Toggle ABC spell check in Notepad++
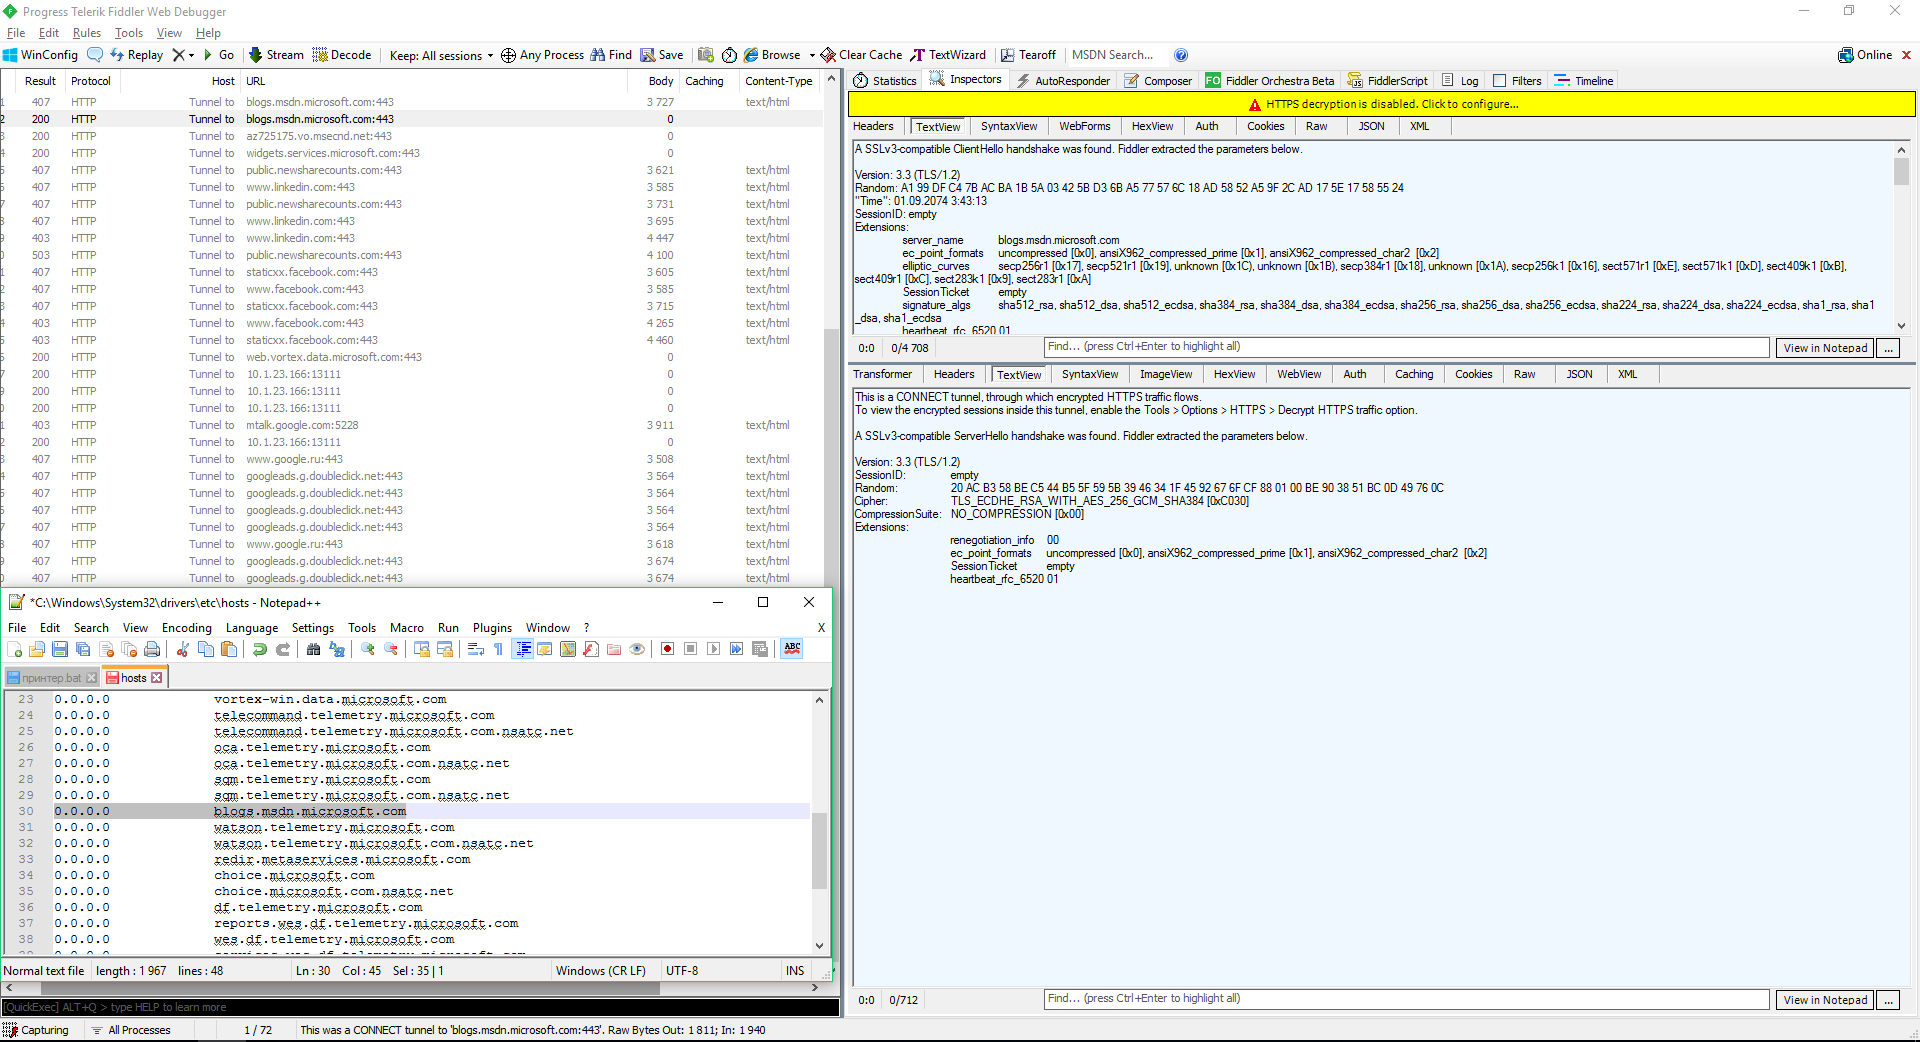This screenshot has height=1042, width=1920. 792,648
